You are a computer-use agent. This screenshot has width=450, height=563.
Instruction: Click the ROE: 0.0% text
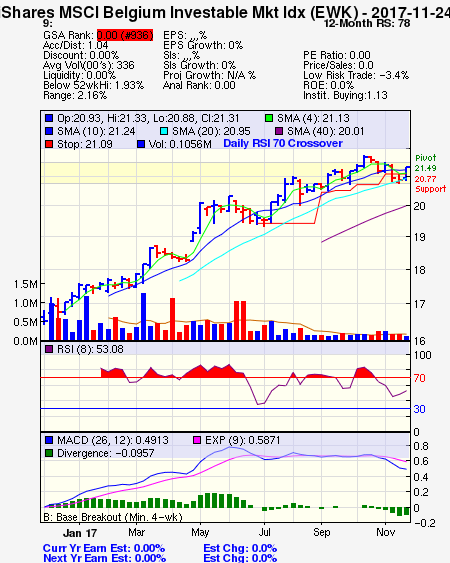(x=328, y=85)
